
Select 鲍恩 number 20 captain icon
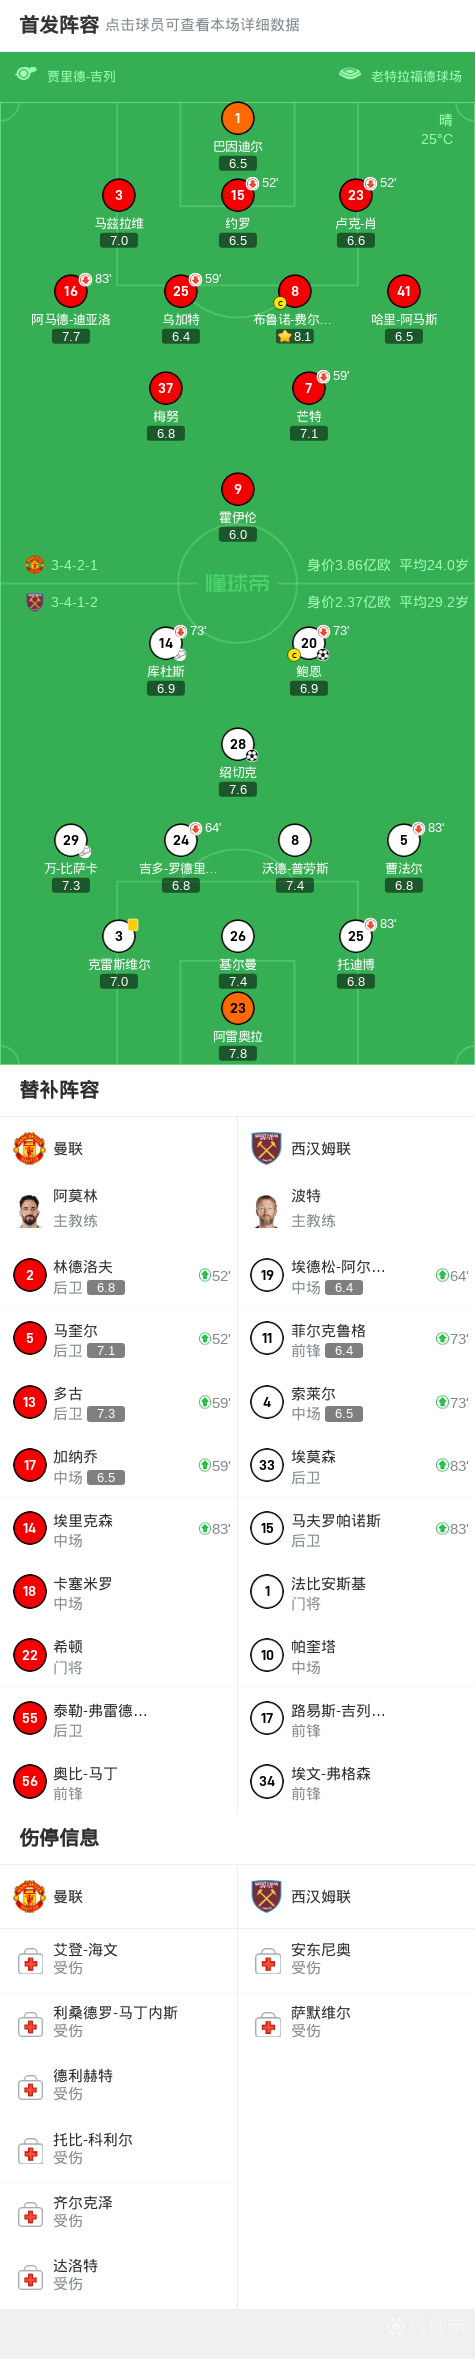(308, 643)
